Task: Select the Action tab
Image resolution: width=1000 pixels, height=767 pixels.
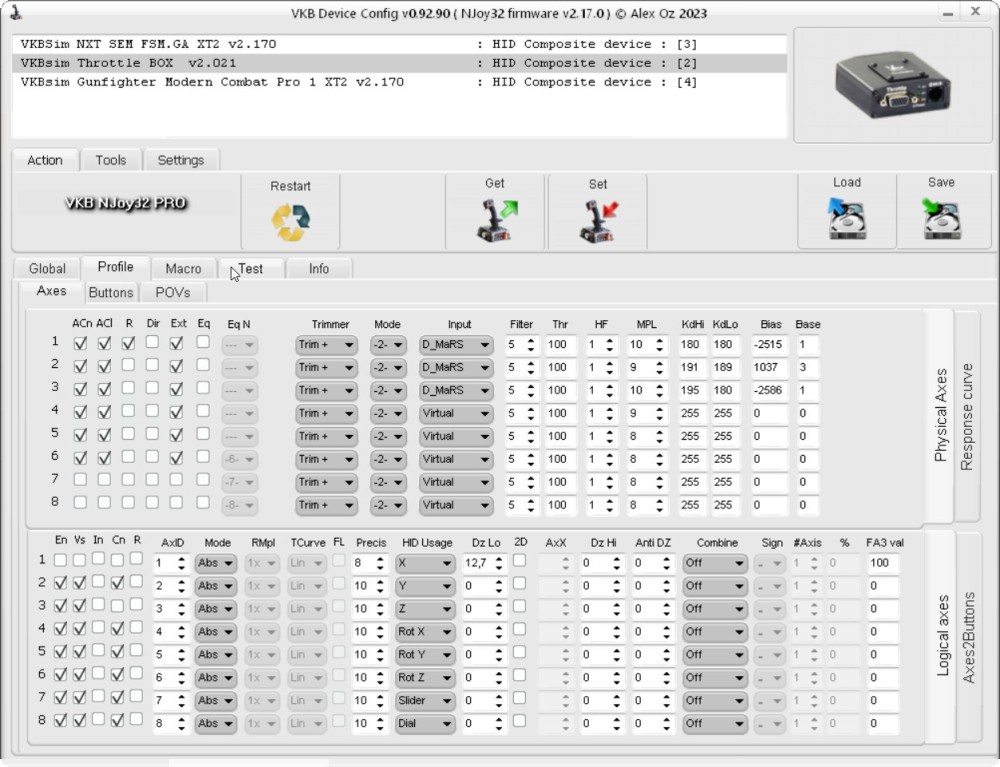Action: (x=45, y=160)
